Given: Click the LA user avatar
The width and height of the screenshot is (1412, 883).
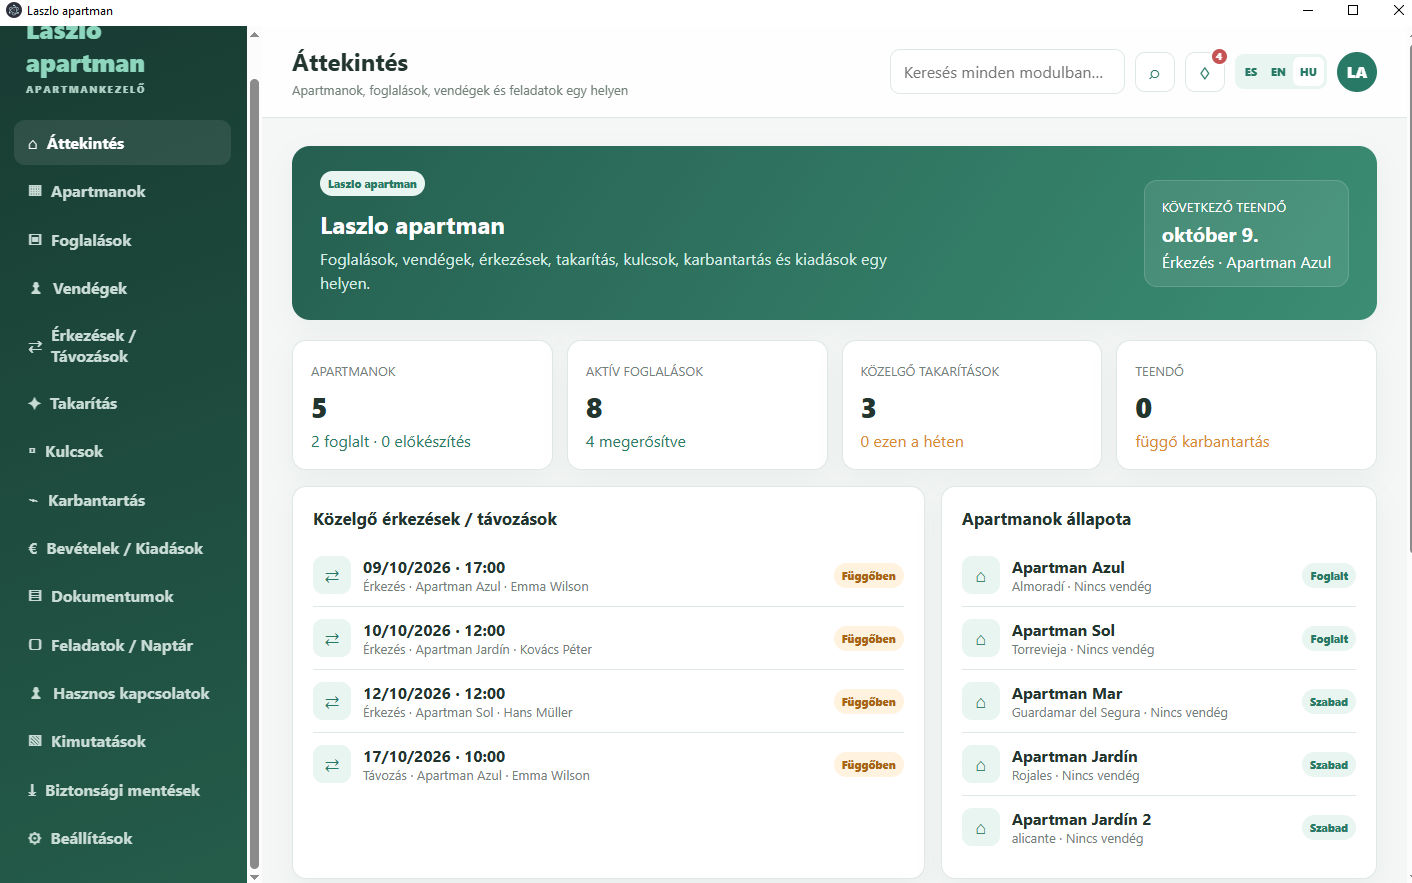Looking at the screenshot, I should pos(1357,72).
